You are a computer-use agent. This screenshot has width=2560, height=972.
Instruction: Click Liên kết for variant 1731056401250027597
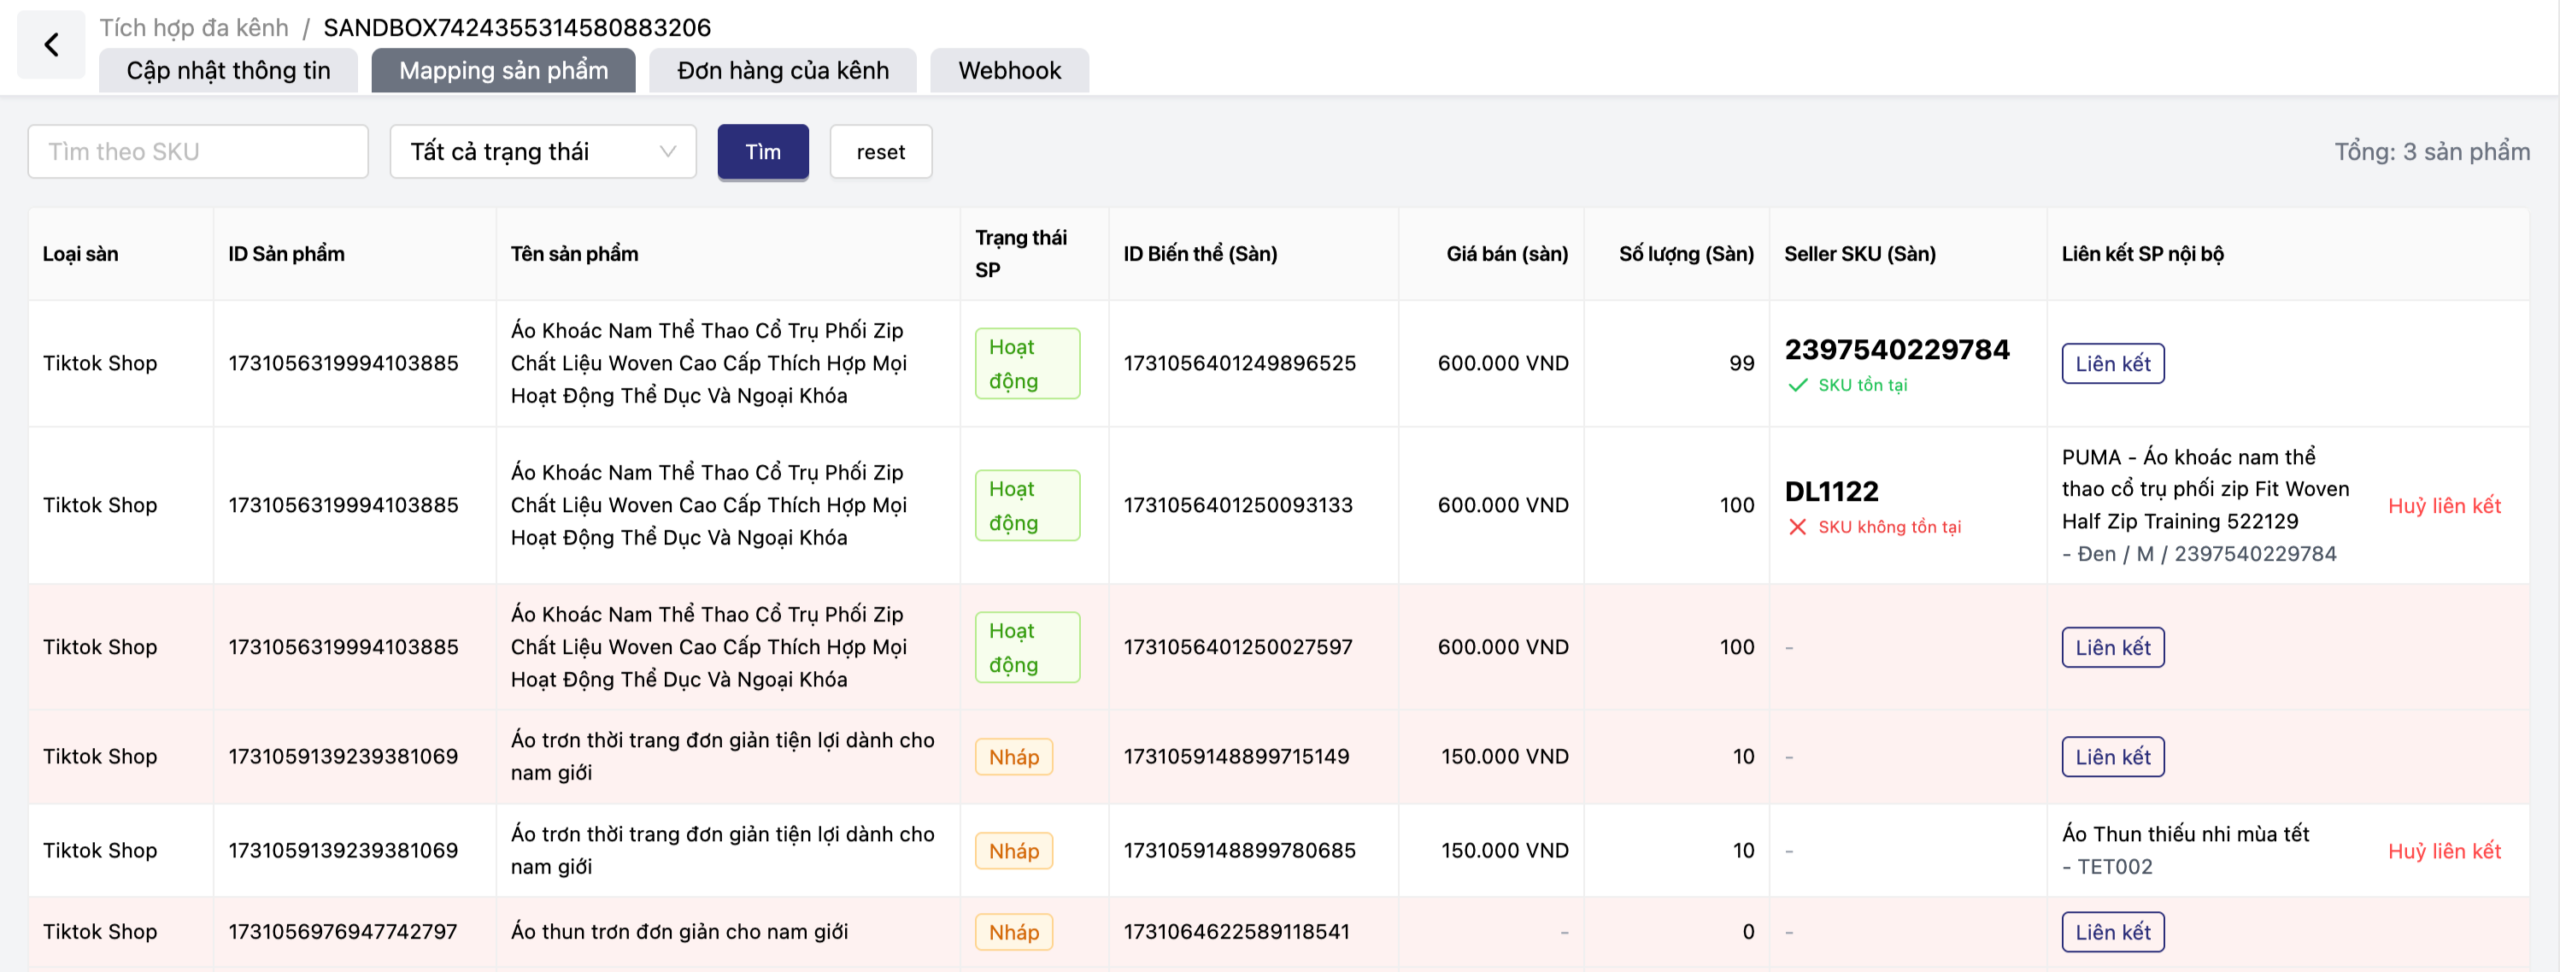click(2112, 648)
